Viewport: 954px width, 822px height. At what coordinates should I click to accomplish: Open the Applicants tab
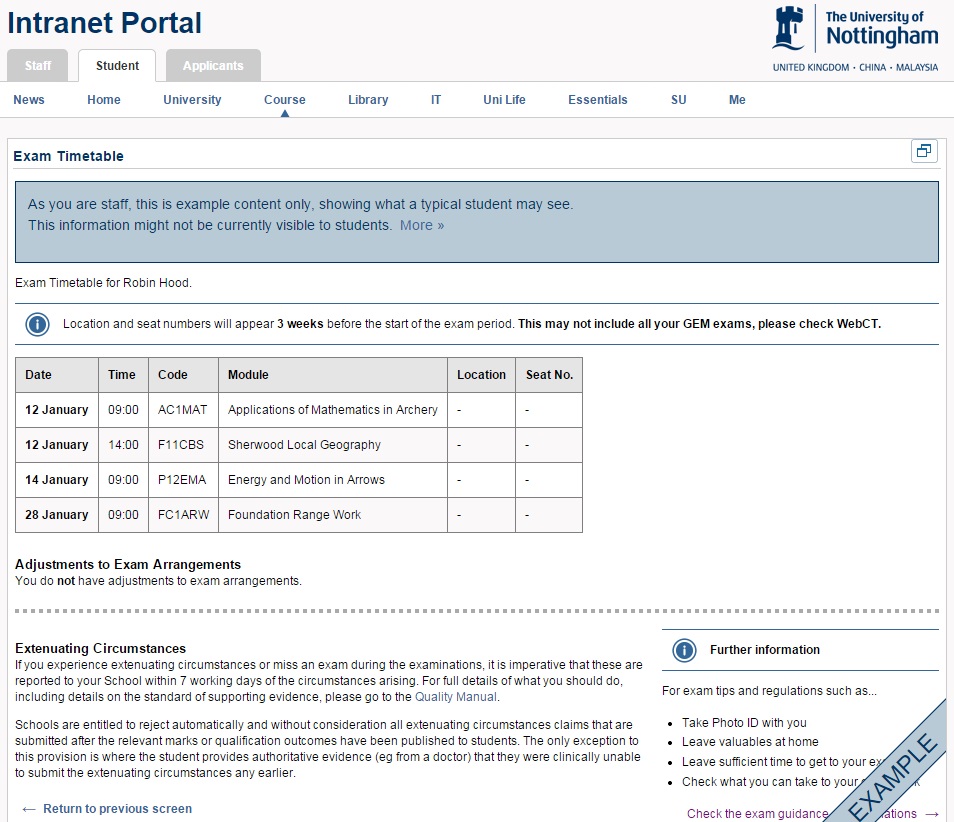[213, 66]
